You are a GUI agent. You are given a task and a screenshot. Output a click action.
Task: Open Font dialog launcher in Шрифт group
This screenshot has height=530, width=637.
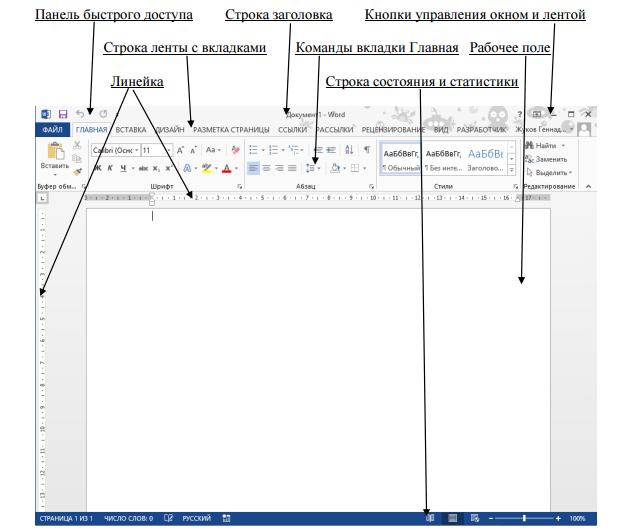240,186
